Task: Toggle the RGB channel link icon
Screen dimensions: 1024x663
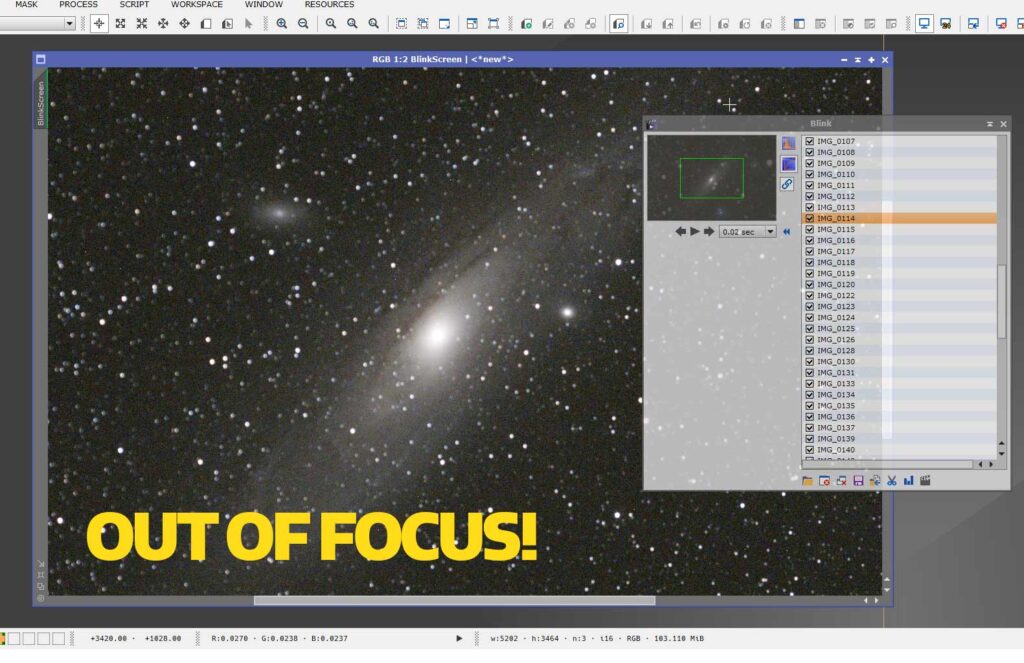Action: [x=786, y=183]
